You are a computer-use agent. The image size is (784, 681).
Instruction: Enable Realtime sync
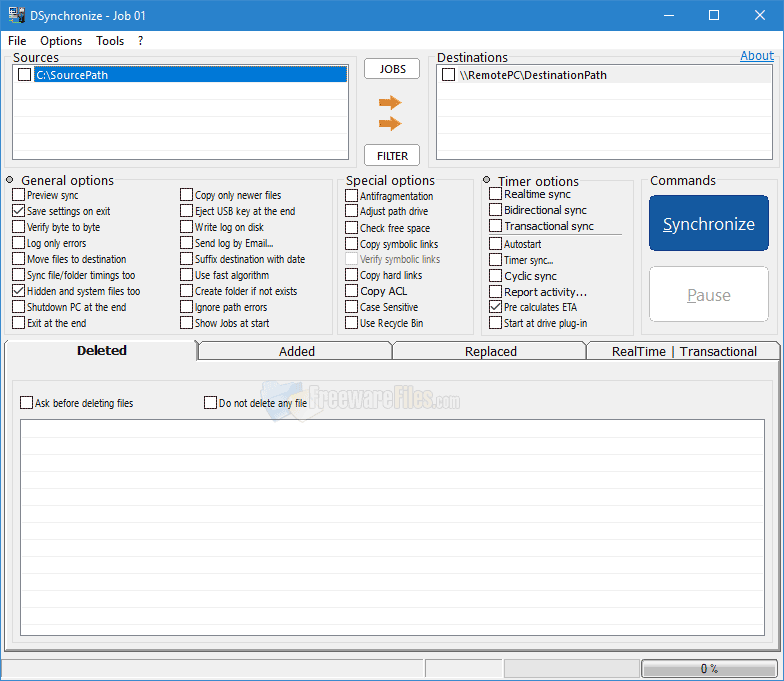pyautogui.click(x=496, y=194)
